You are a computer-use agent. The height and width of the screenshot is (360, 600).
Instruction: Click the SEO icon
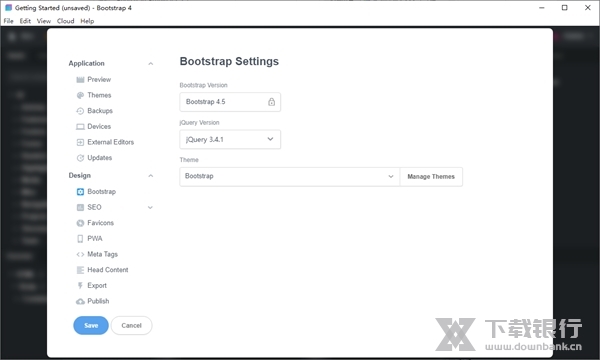pyautogui.click(x=80, y=207)
